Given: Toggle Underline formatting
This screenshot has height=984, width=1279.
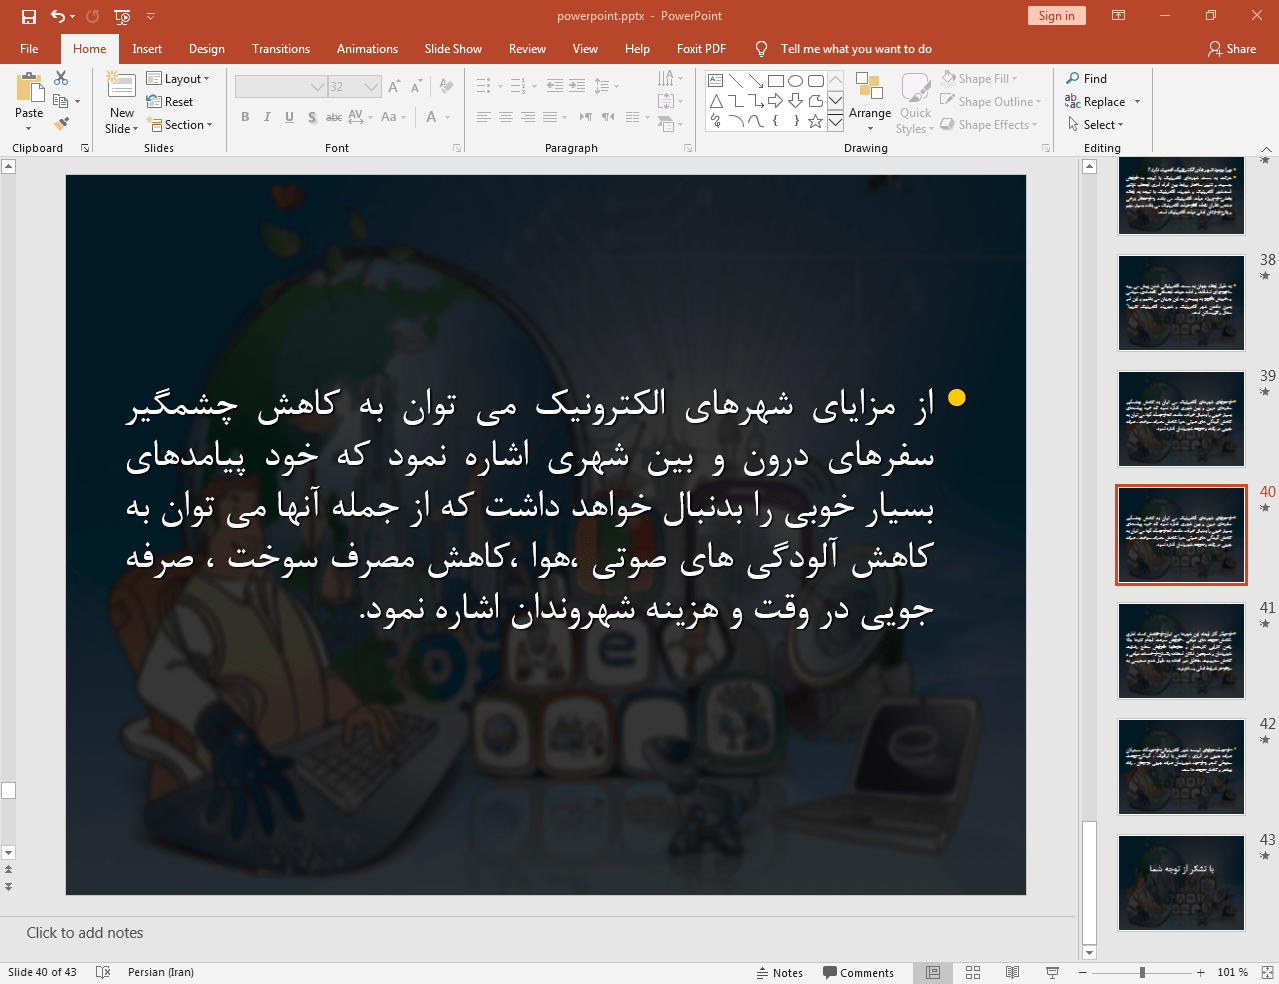Looking at the screenshot, I should click(x=289, y=117).
